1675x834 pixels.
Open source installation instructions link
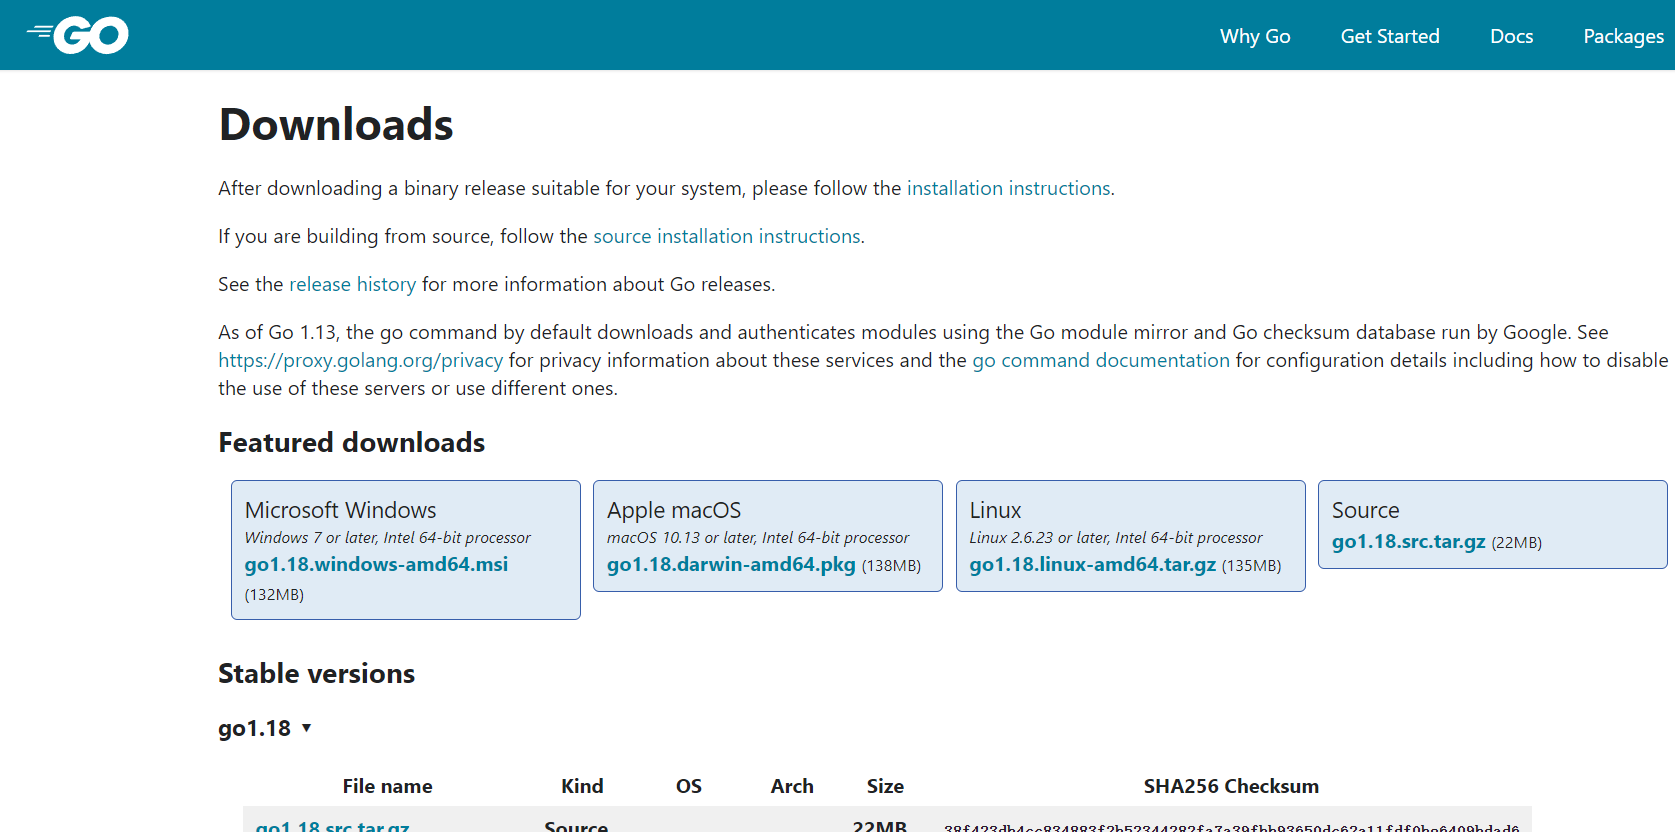(x=727, y=236)
